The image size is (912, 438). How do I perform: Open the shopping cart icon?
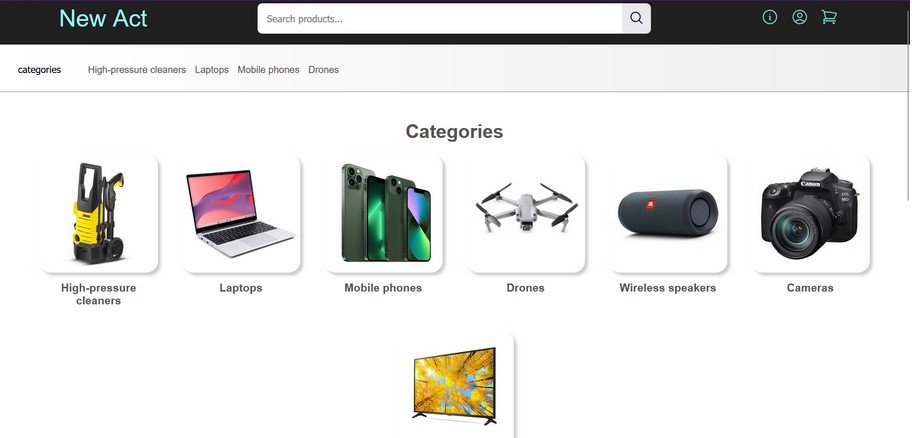tap(829, 17)
